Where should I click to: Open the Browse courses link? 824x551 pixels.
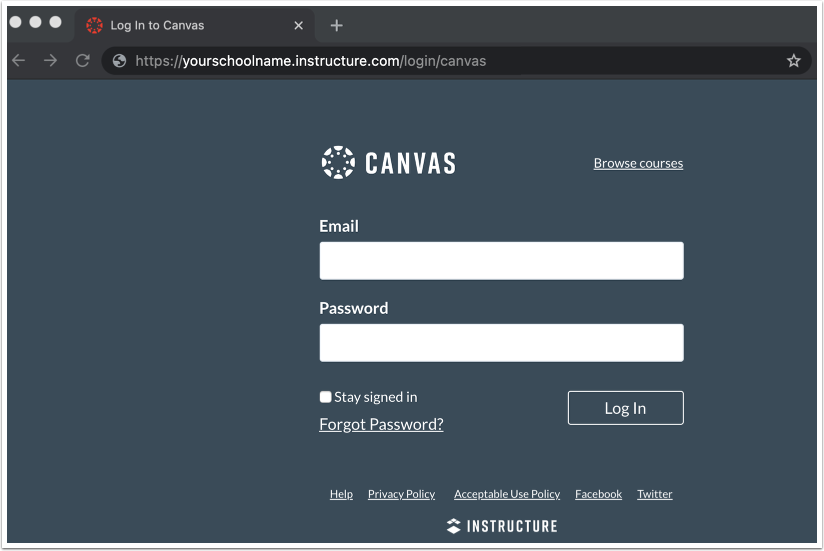click(x=638, y=163)
